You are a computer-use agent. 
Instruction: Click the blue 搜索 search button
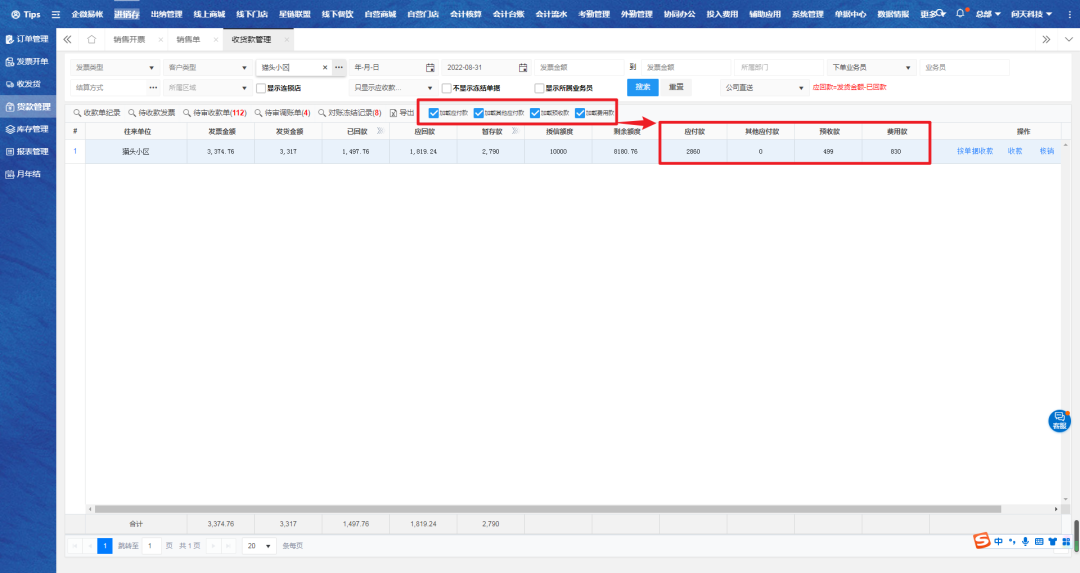point(643,88)
